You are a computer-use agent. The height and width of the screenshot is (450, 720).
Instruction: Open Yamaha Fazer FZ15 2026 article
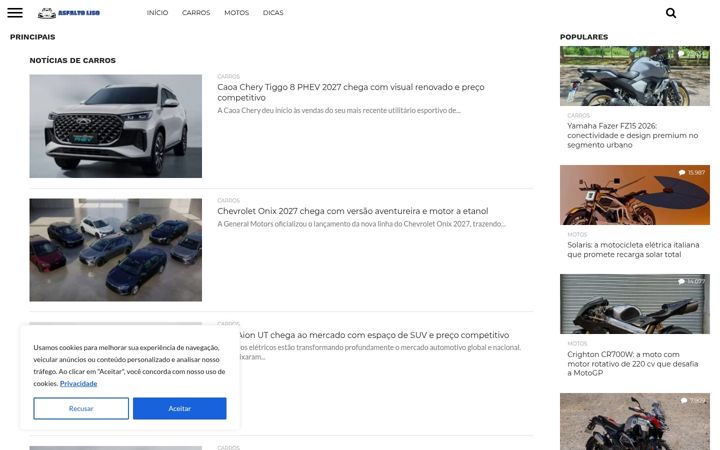(x=632, y=135)
